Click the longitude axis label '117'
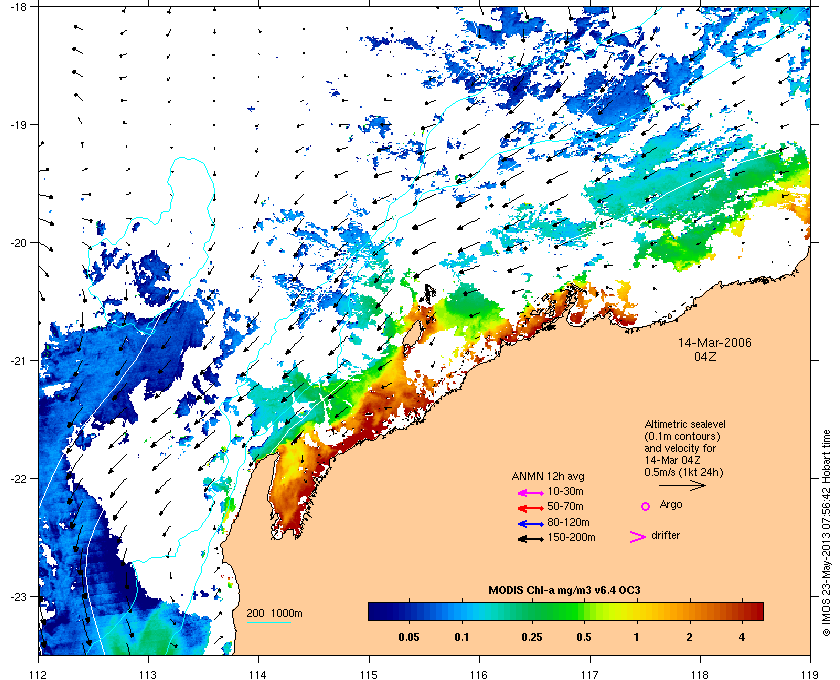The width and height of the screenshot is (840, 680). (590, 675)
